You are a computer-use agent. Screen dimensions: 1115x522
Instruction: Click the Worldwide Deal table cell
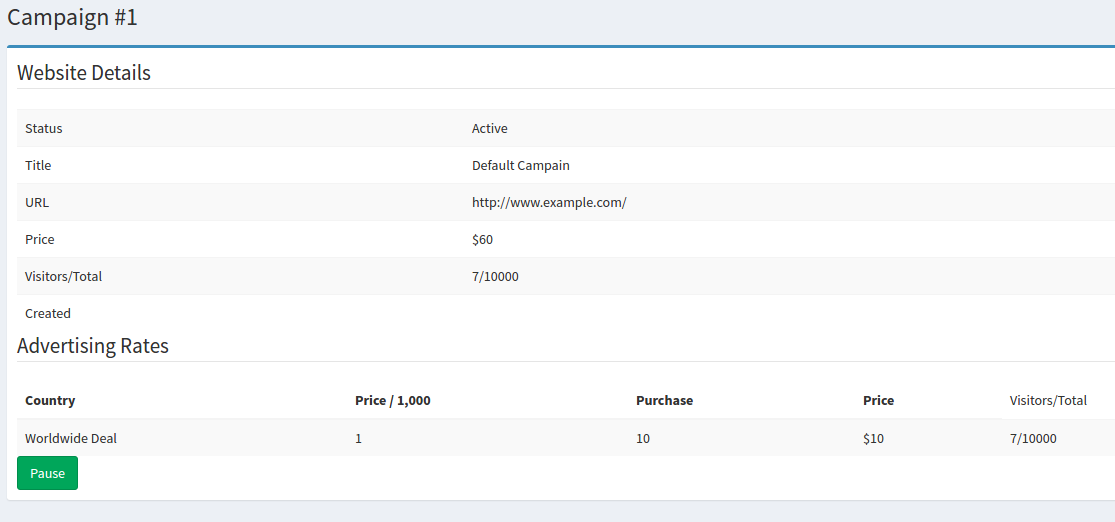(x=71, y=438)
